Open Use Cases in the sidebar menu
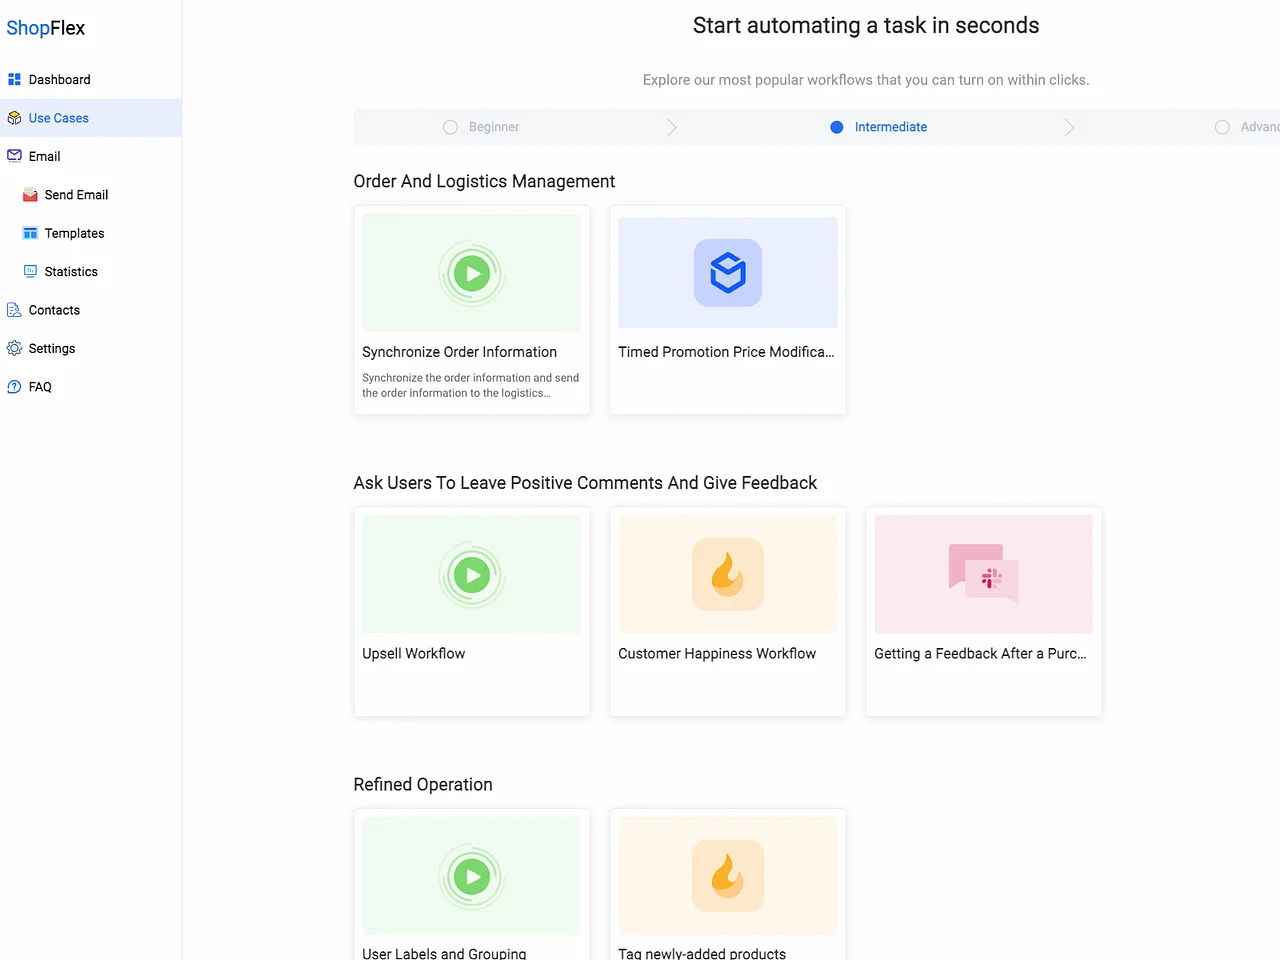The height and width of the screenshot is (960, 1280). (x=60, y=117)
